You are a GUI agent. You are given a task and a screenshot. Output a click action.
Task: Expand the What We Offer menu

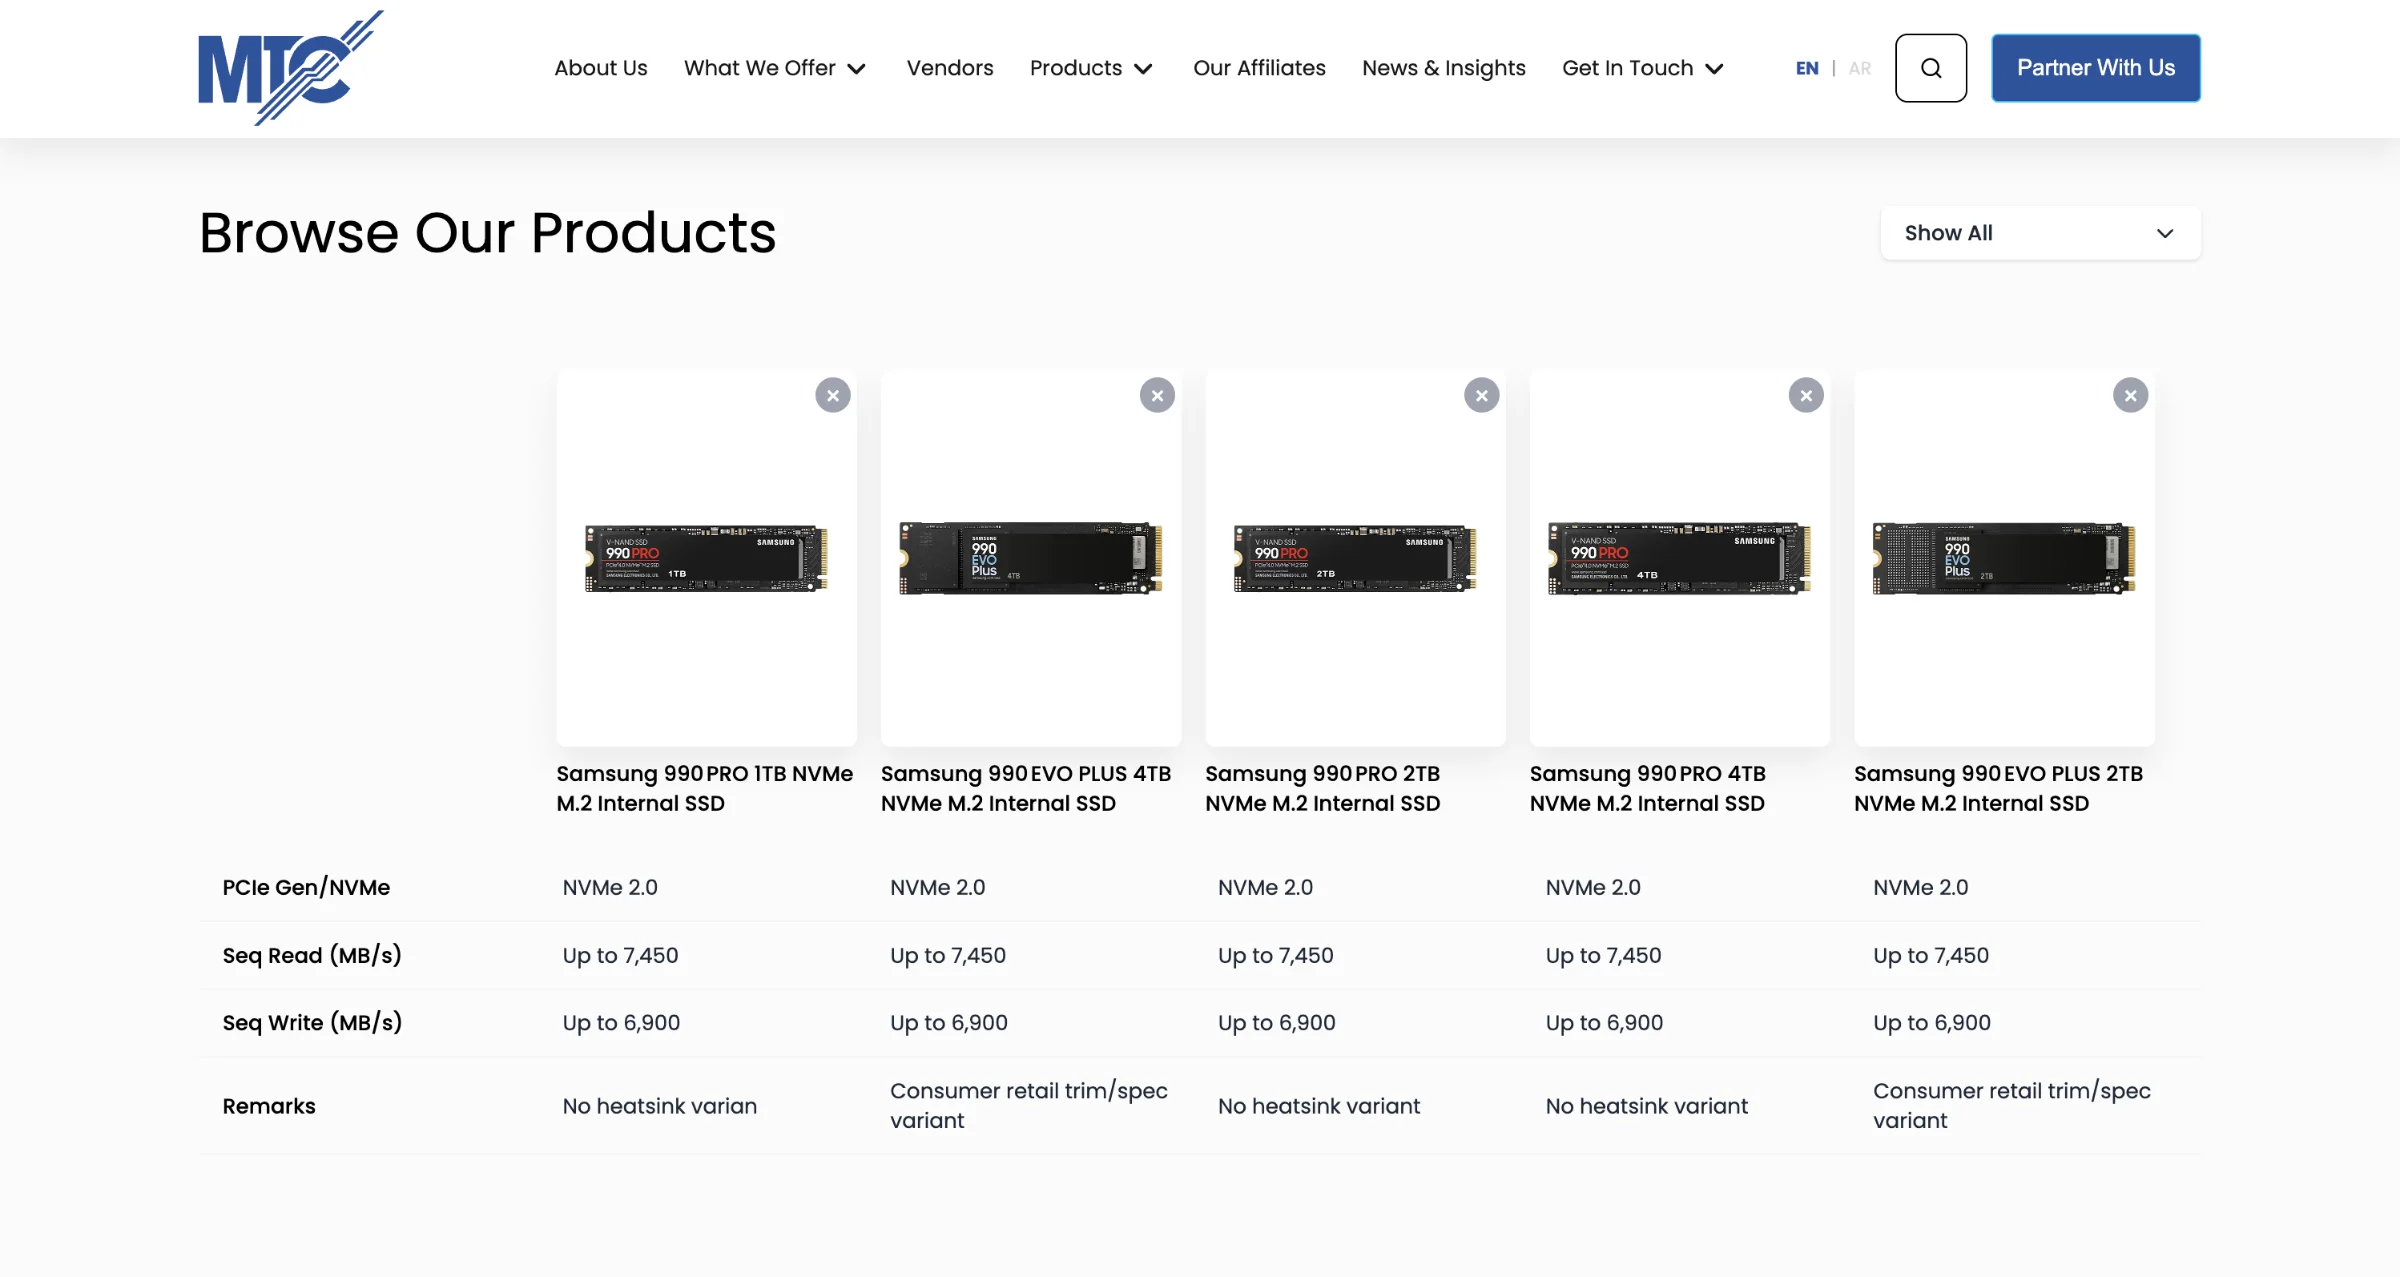775,68
